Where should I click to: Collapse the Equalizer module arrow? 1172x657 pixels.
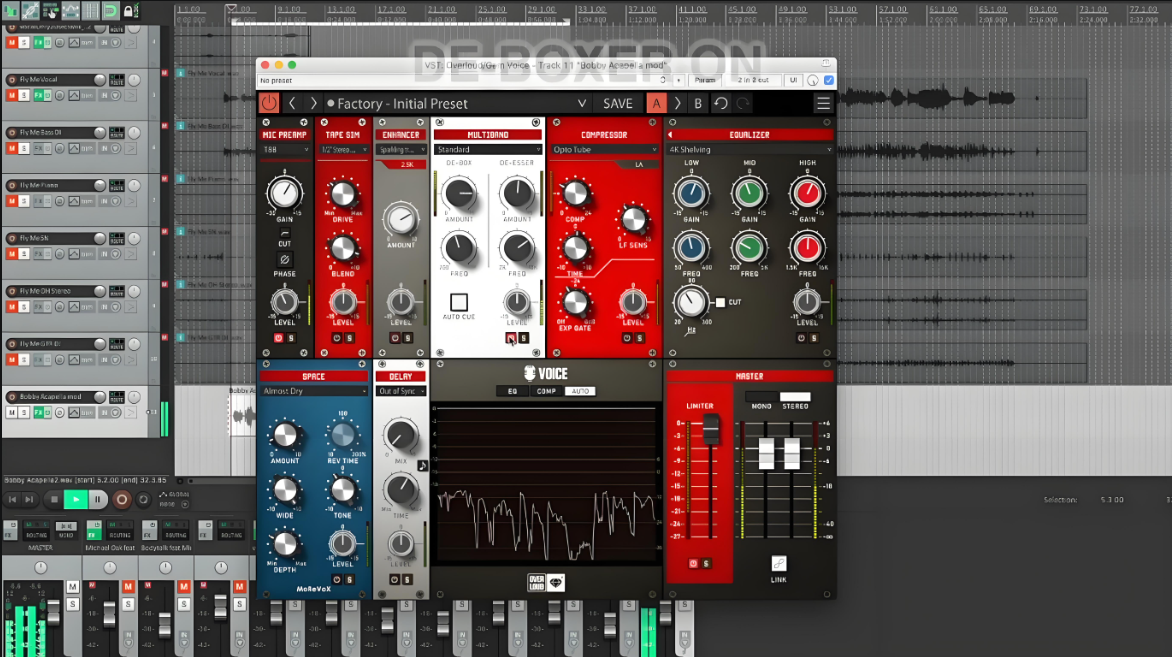pos(670,135)
